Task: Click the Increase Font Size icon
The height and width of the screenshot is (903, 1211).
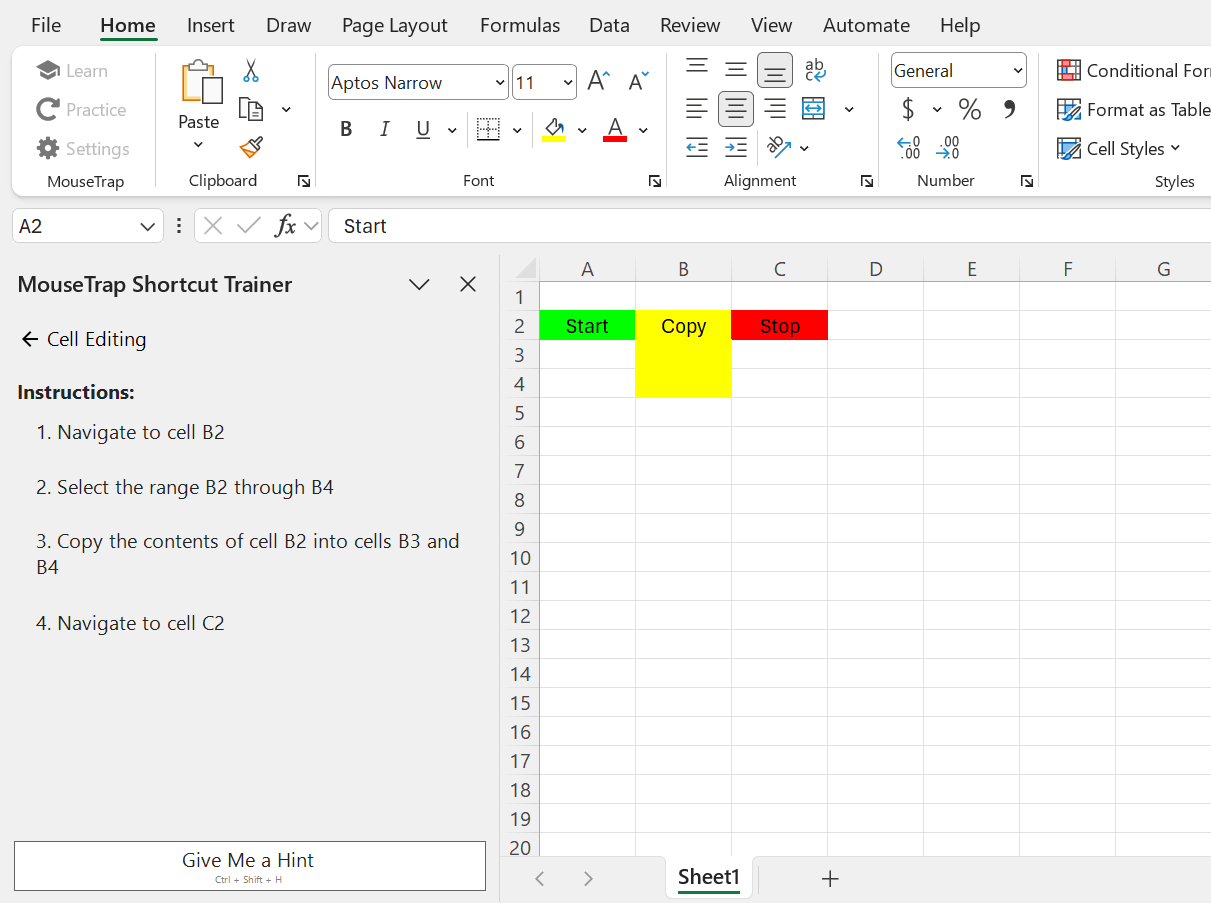Action: click(598, 82)
